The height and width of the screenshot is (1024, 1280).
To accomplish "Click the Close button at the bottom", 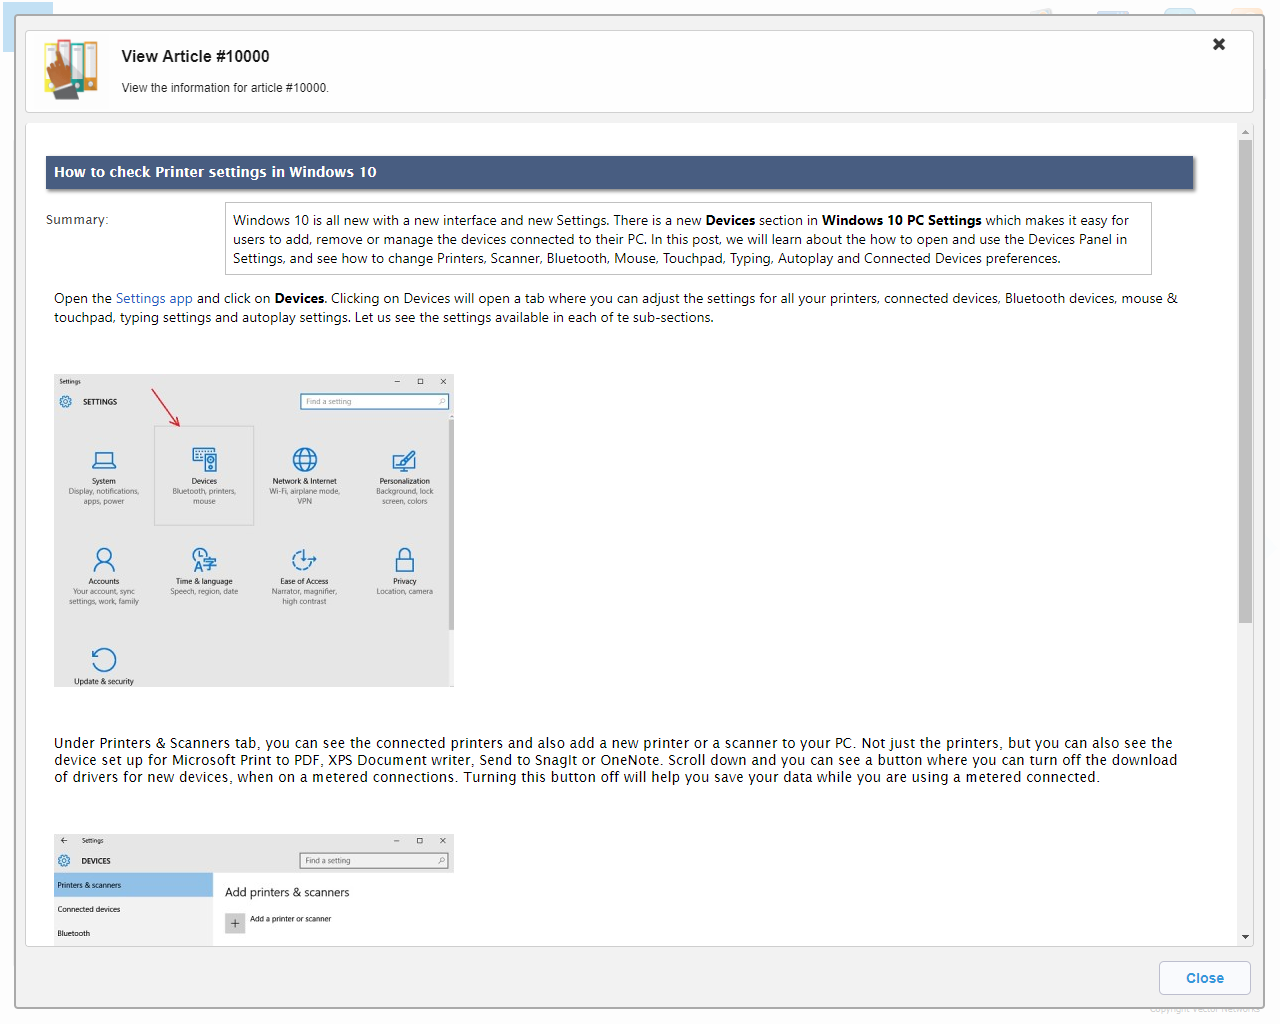I will pos(1205,978).
